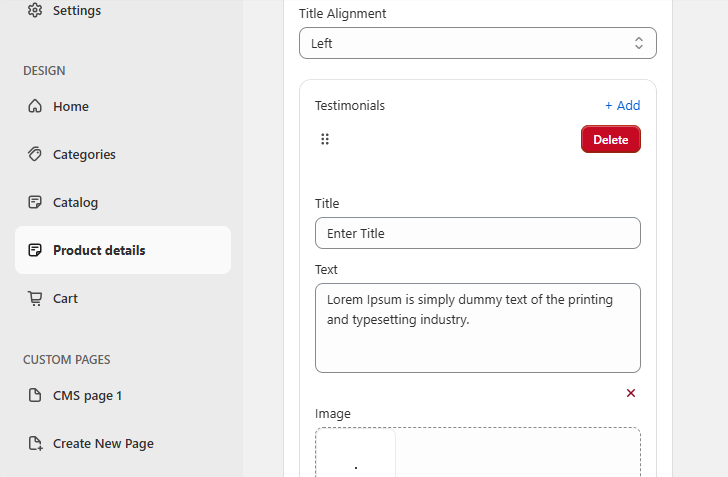Click the DESIGN section heading
This screenshot has width=728, height=477.
pyautogui.click(x=44, y=71)
